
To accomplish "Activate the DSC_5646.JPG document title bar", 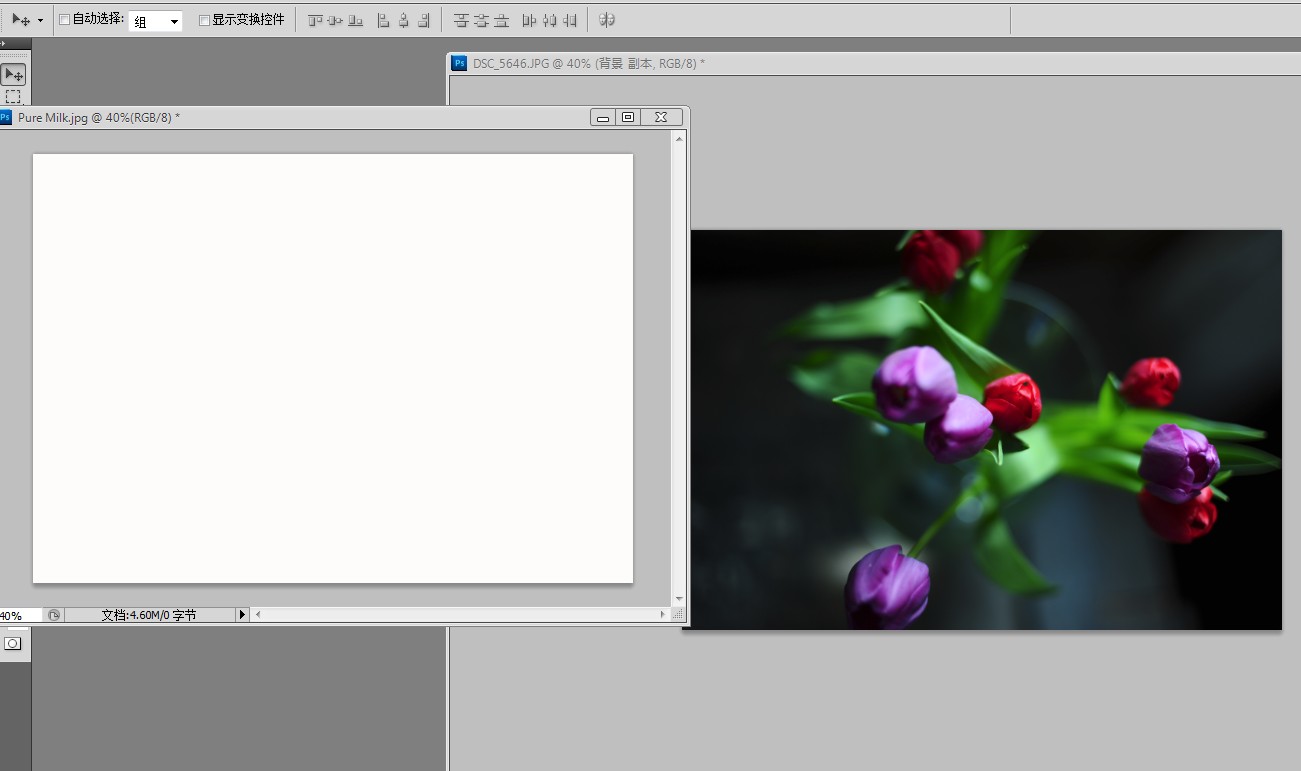I will pos(875,63).
